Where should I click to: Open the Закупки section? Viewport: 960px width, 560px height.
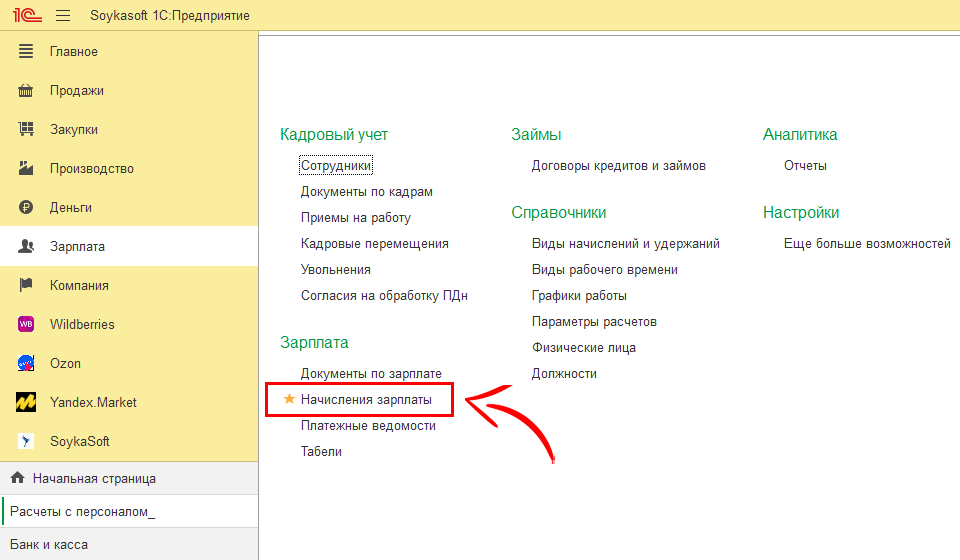pyautogui.click(x=129, y=129)
